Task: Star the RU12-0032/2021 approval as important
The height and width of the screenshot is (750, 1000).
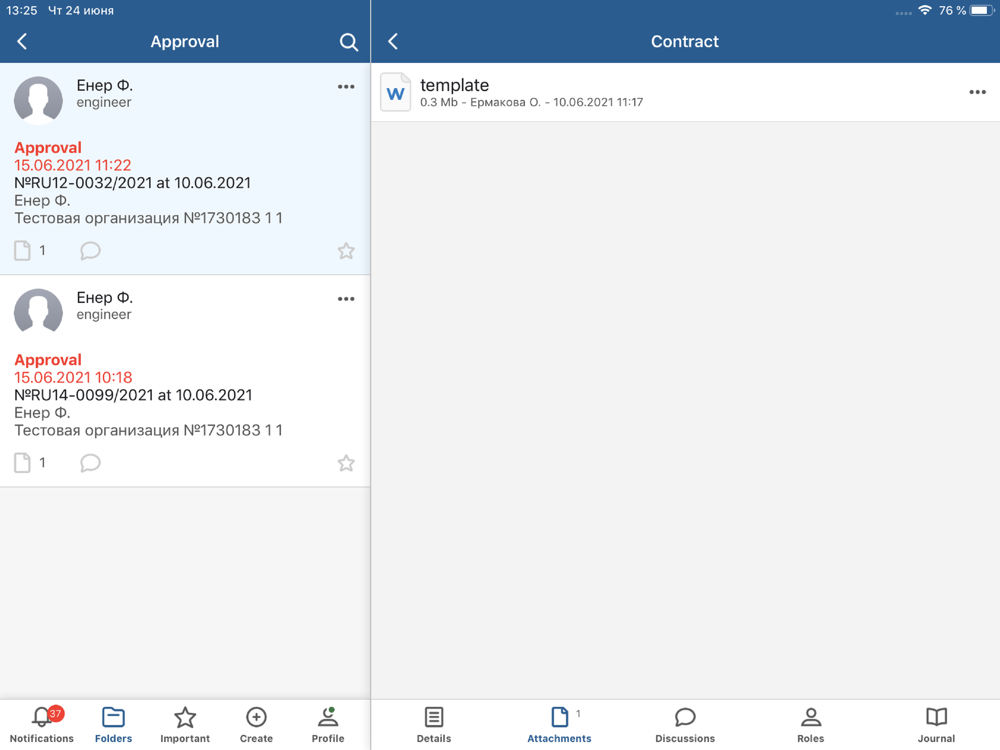Action: point(346,251)
